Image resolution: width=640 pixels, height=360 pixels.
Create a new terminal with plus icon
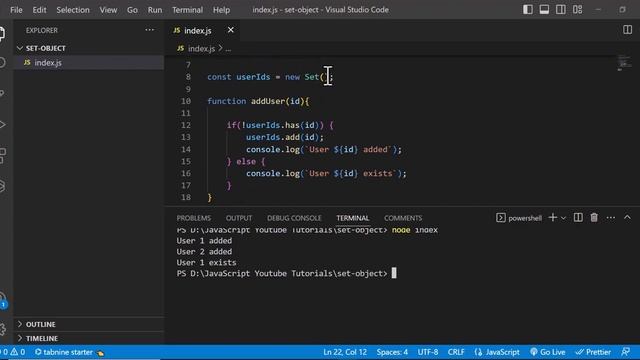click(x=553, y=218)
